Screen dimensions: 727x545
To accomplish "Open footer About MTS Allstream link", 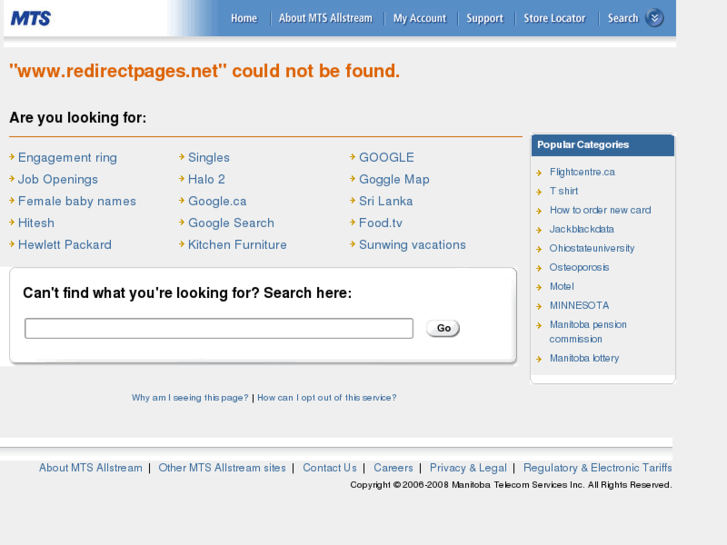I will [91, 468].
